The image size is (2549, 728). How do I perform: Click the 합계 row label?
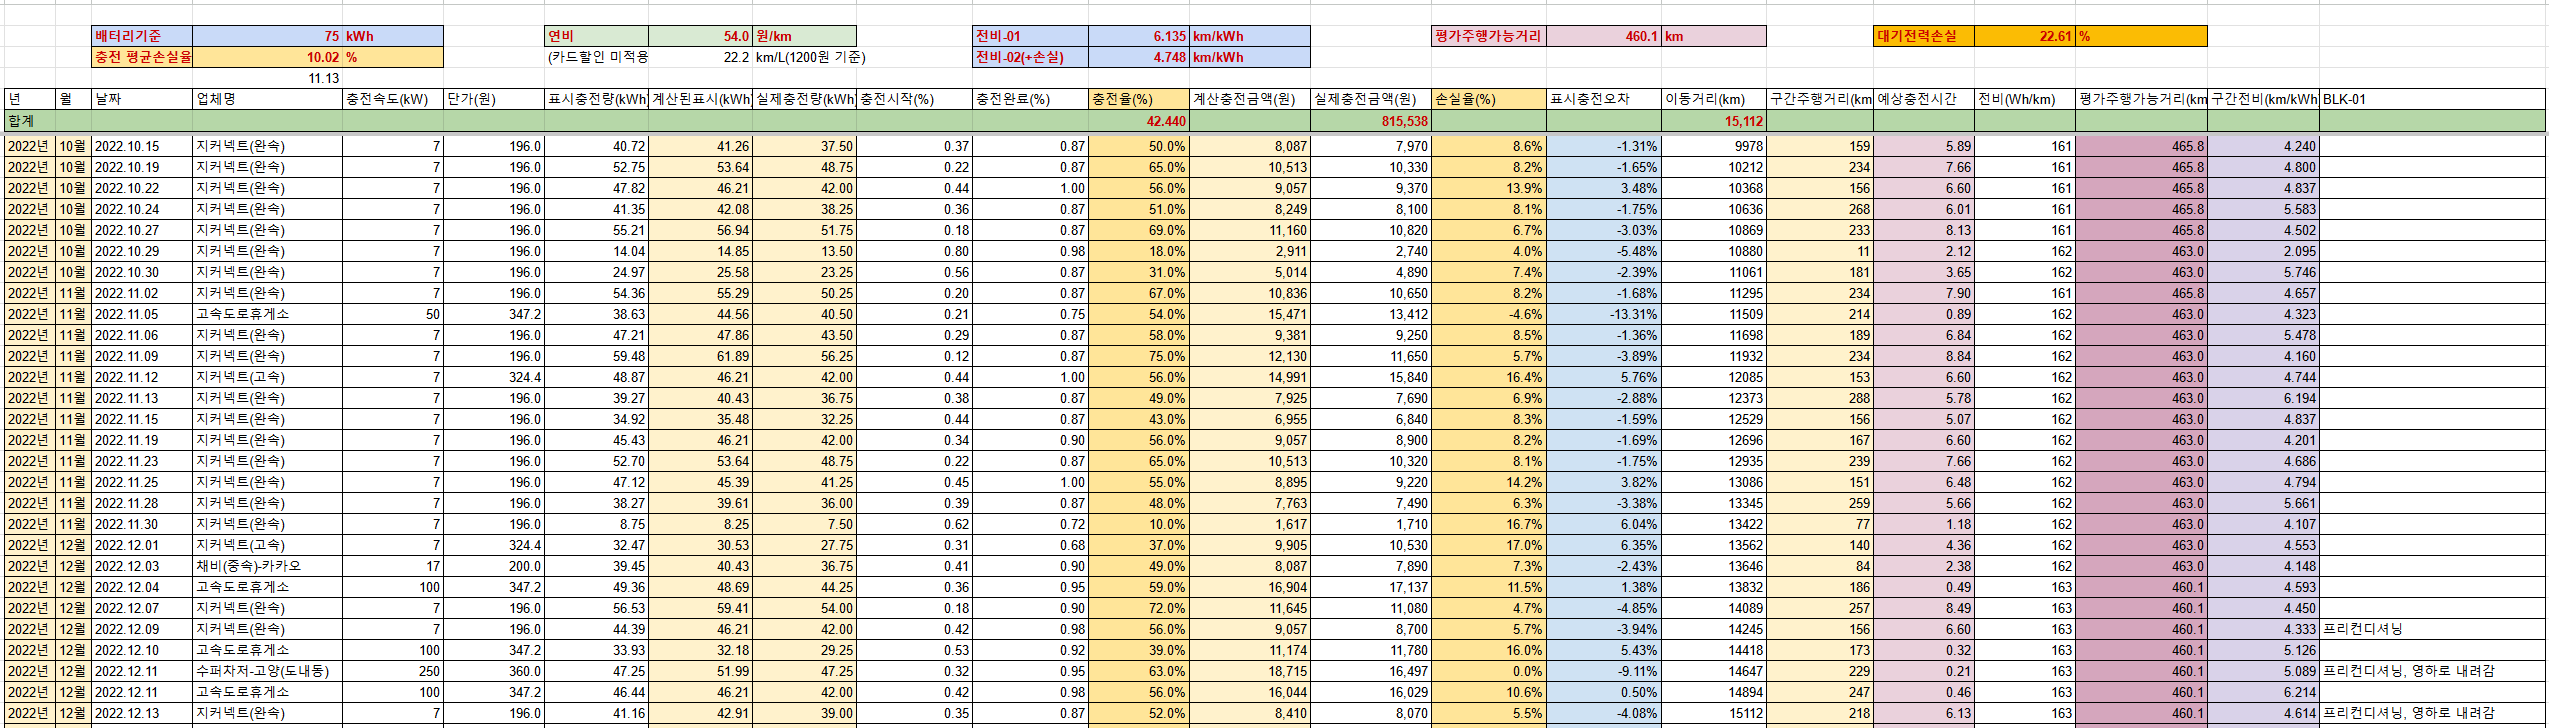(x=30, y=120)
